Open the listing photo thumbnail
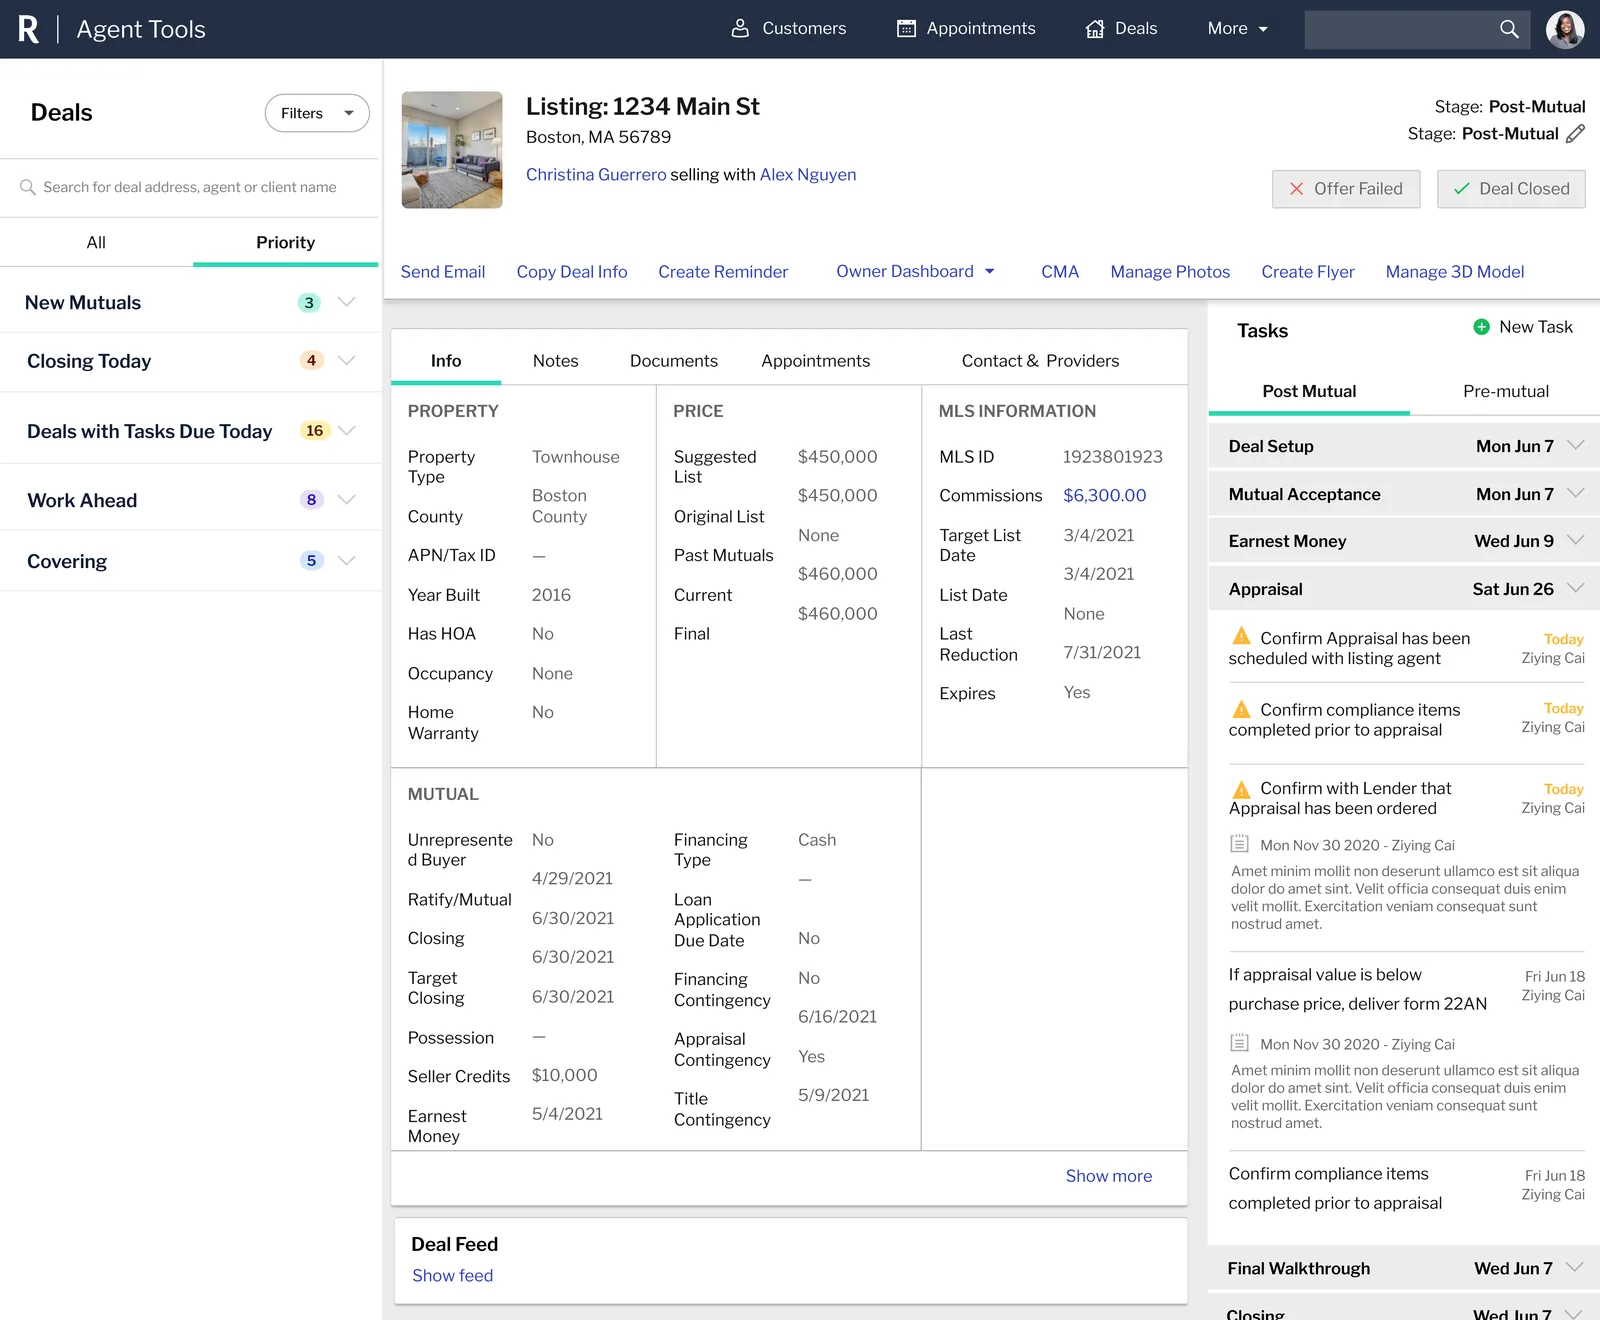Viewport: 1600px width, 1320px height. tap(452, 150)
